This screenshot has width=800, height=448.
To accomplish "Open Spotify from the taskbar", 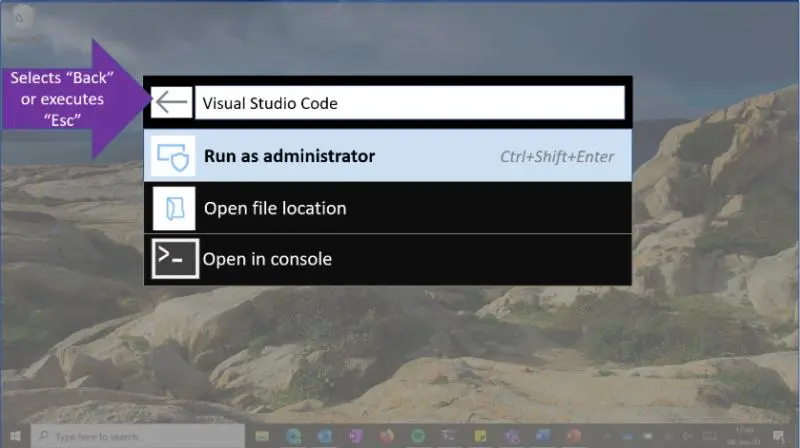I will pos(418,437).
